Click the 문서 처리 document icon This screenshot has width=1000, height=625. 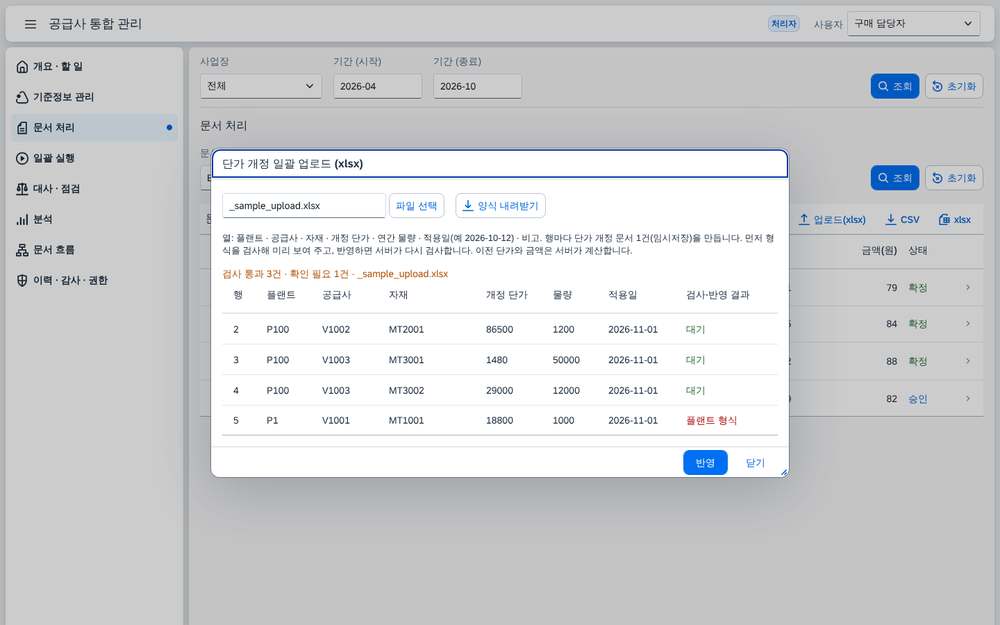tap(22, 128)
